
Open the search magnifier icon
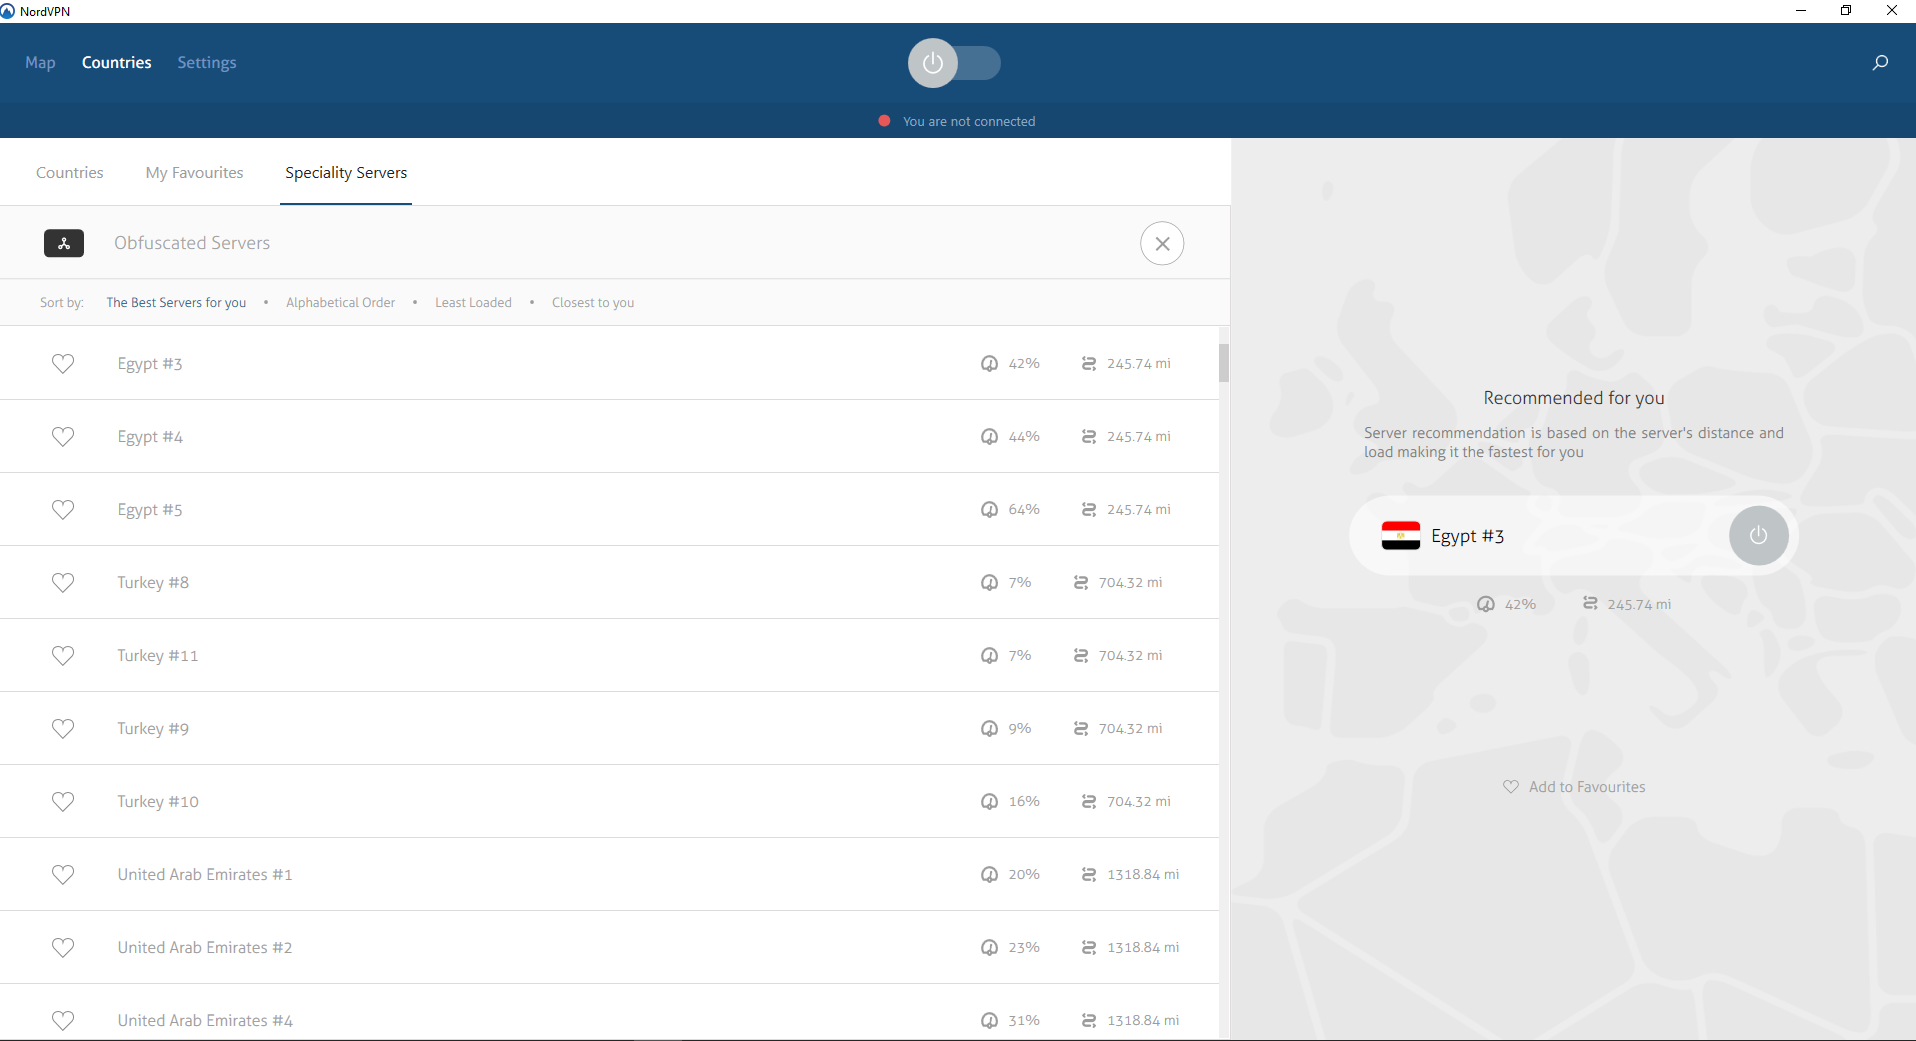pos(1880,63)
